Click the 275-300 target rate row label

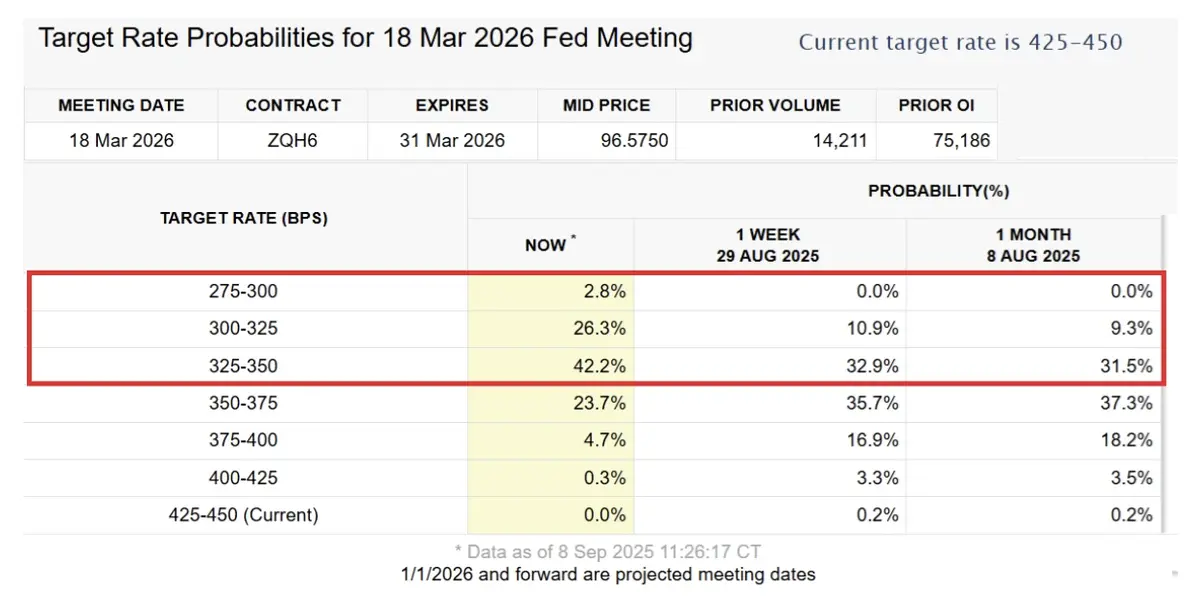pyautogui.click(x=244, y=292)
